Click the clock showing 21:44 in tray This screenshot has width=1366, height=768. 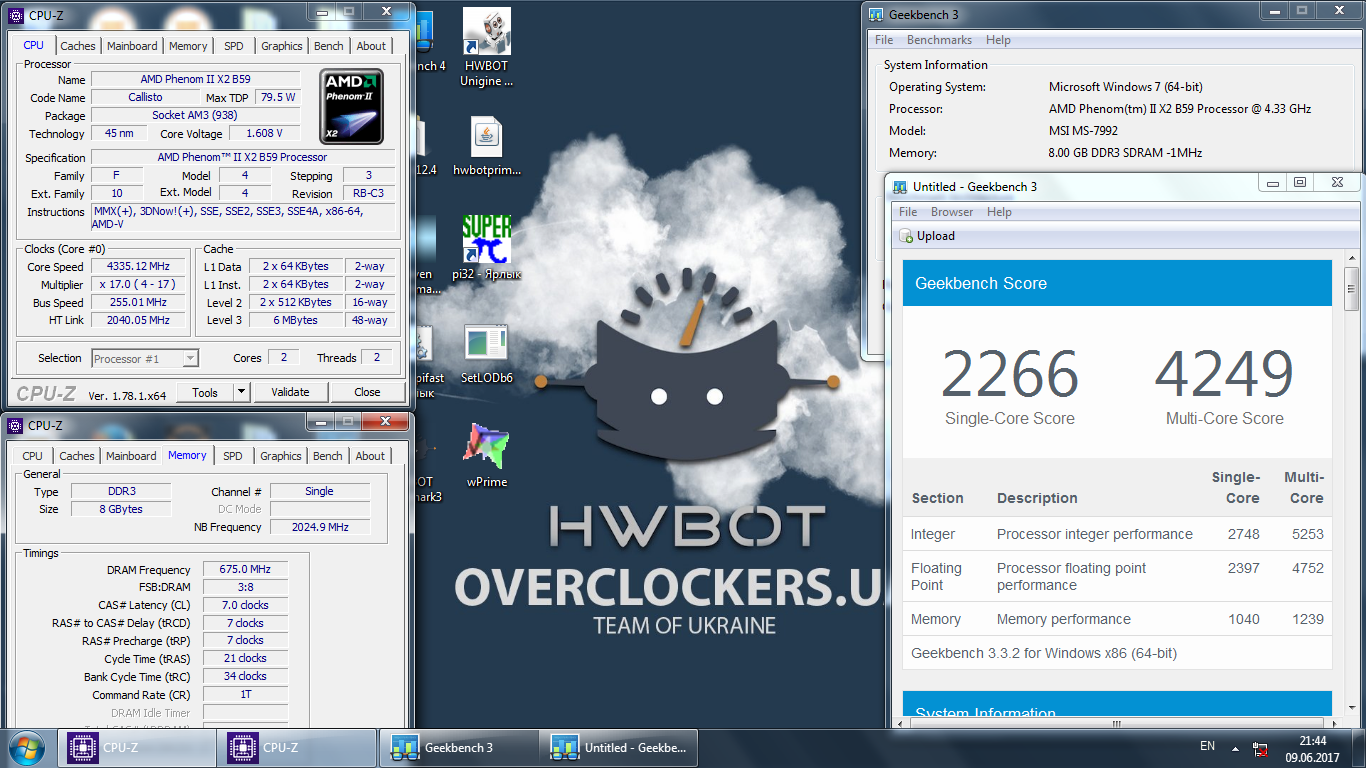1312,741
